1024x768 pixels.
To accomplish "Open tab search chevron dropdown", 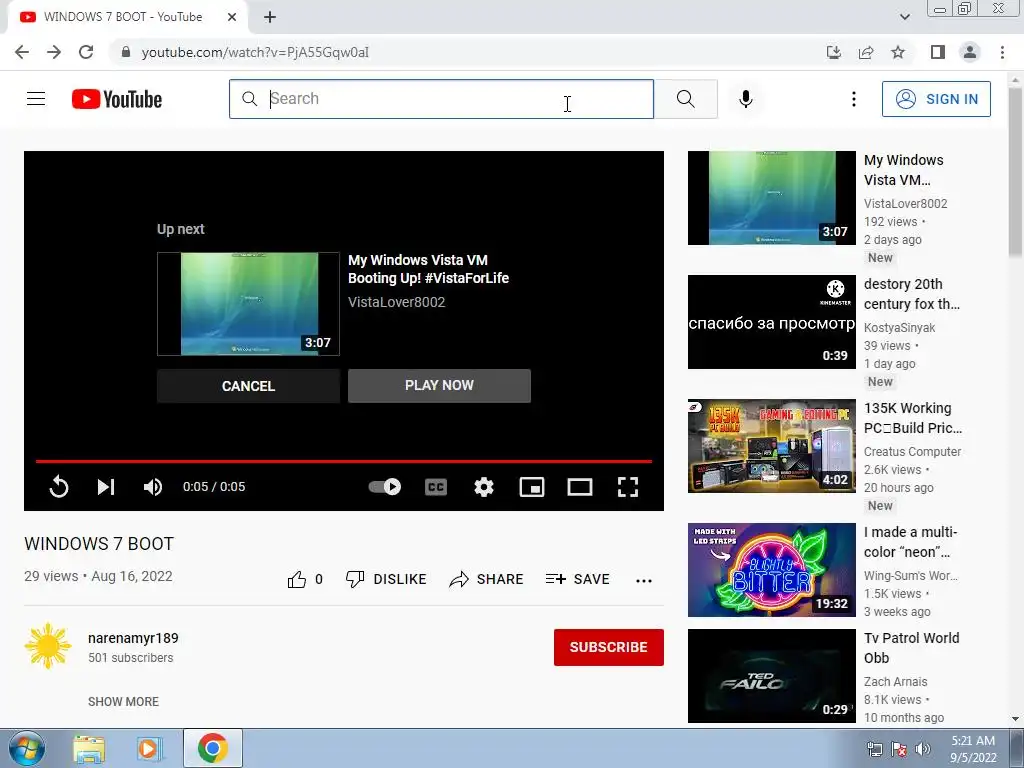I will (x=905, y=17).
